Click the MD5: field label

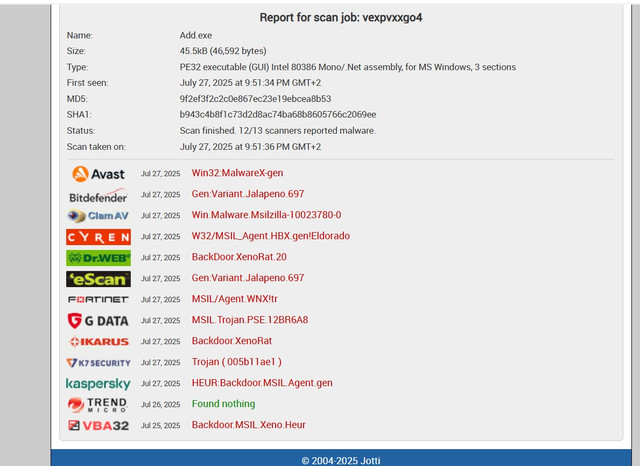77,99
